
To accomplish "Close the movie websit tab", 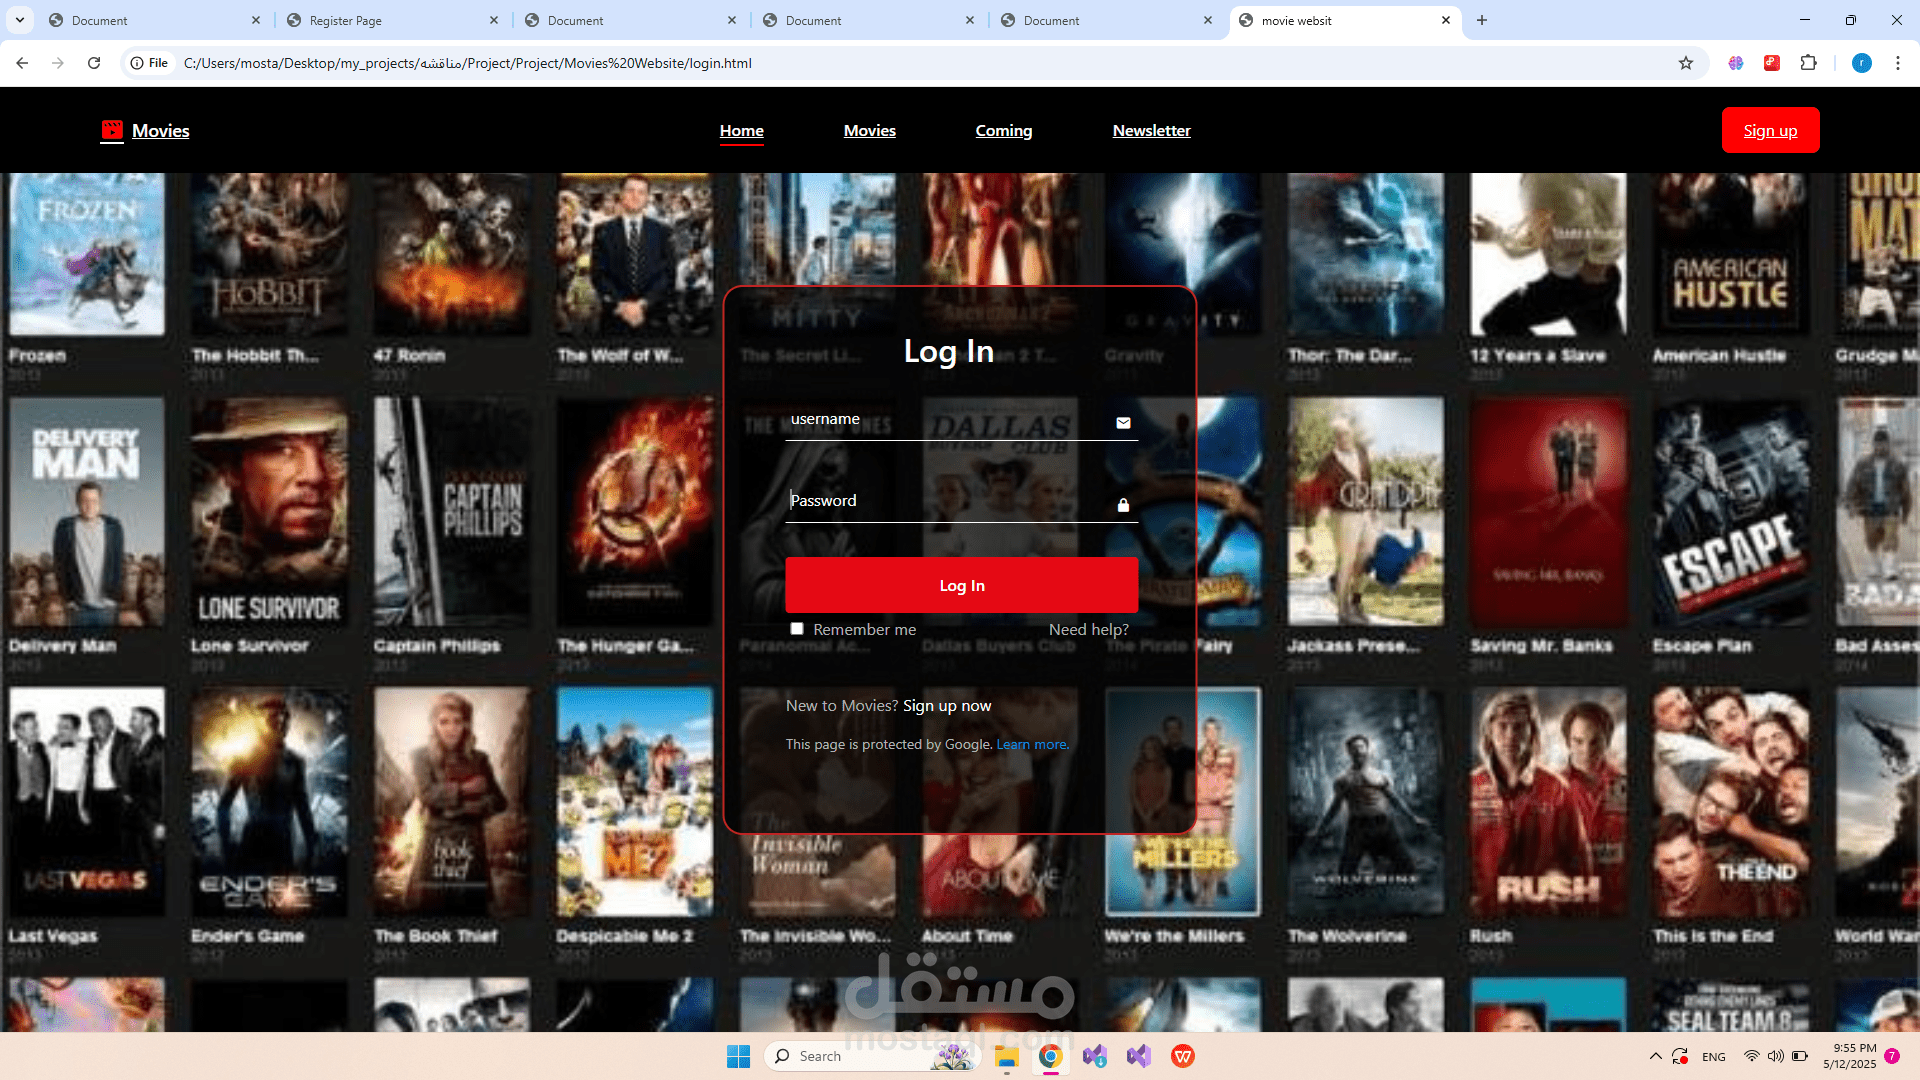I will pyautogui.click(x=1446, y=20).
